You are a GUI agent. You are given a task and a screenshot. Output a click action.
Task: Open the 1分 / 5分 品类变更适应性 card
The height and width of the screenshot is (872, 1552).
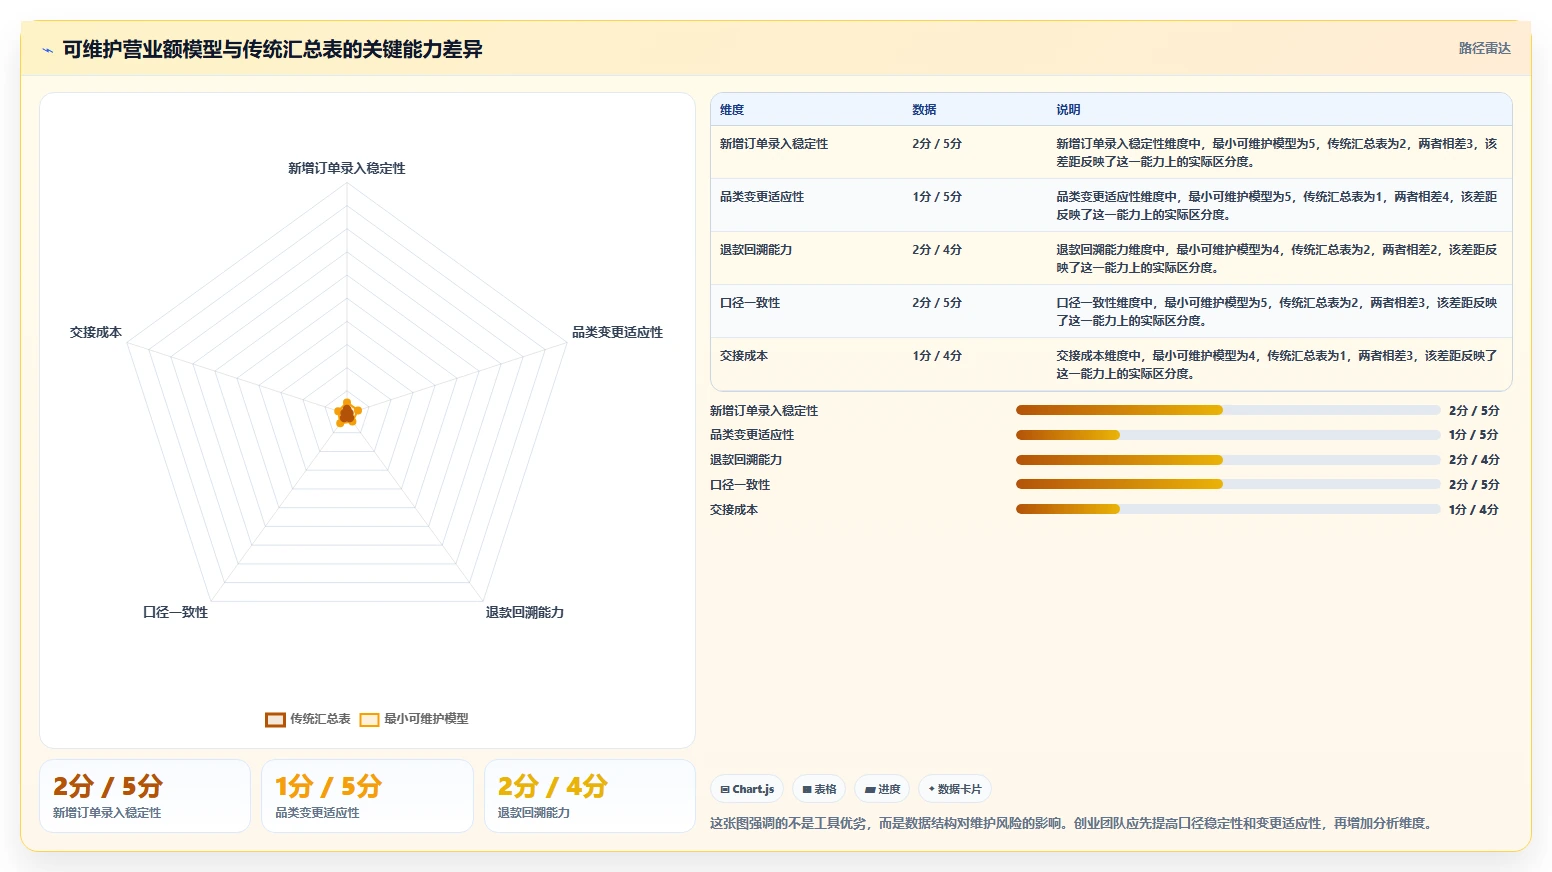367,796
